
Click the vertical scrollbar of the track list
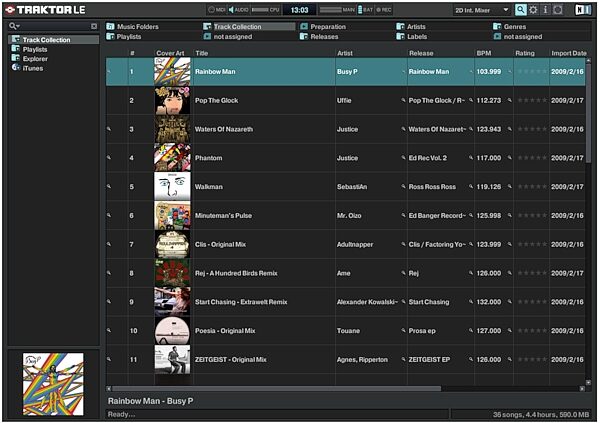(x=588, y=111)
